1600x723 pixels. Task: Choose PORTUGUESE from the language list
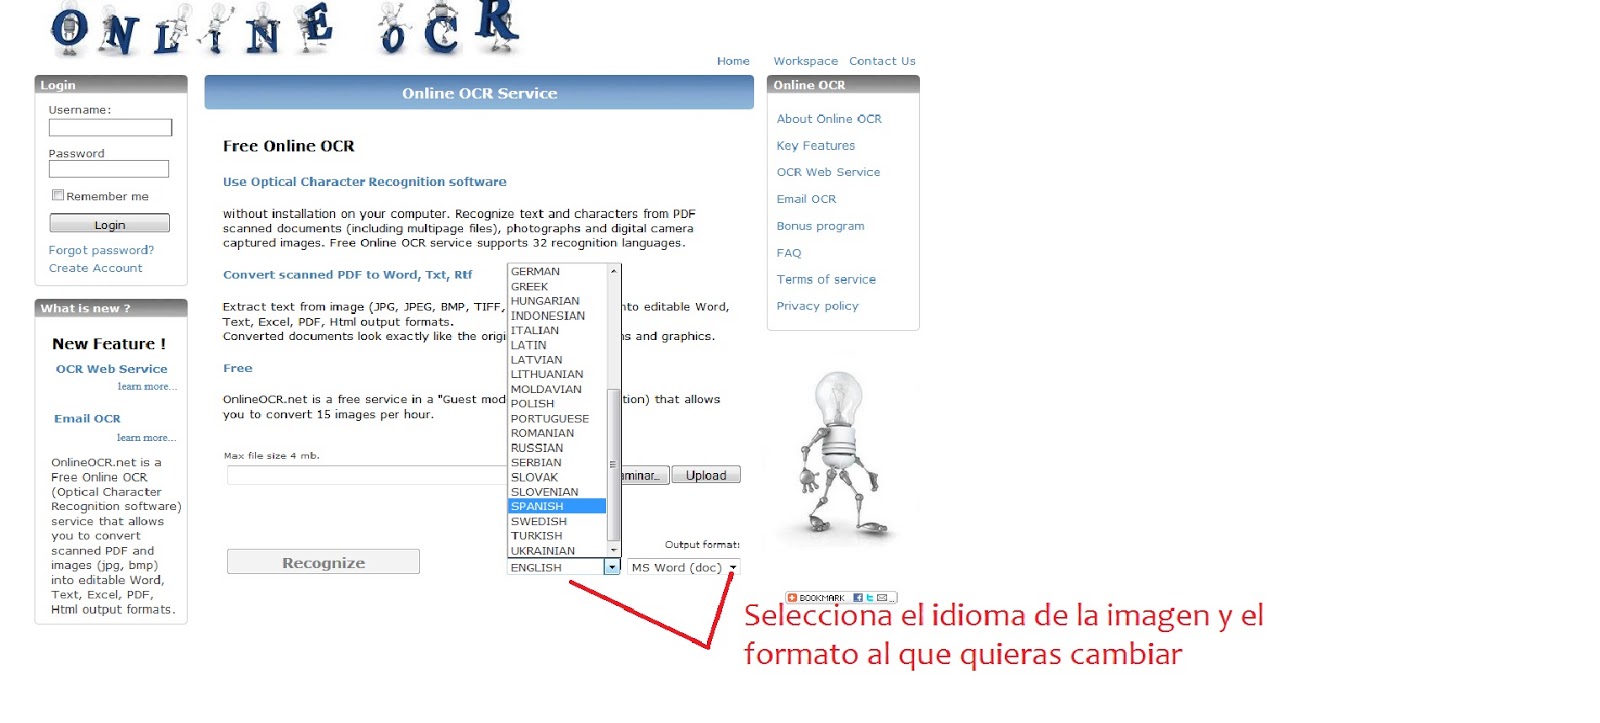(557, 418)
